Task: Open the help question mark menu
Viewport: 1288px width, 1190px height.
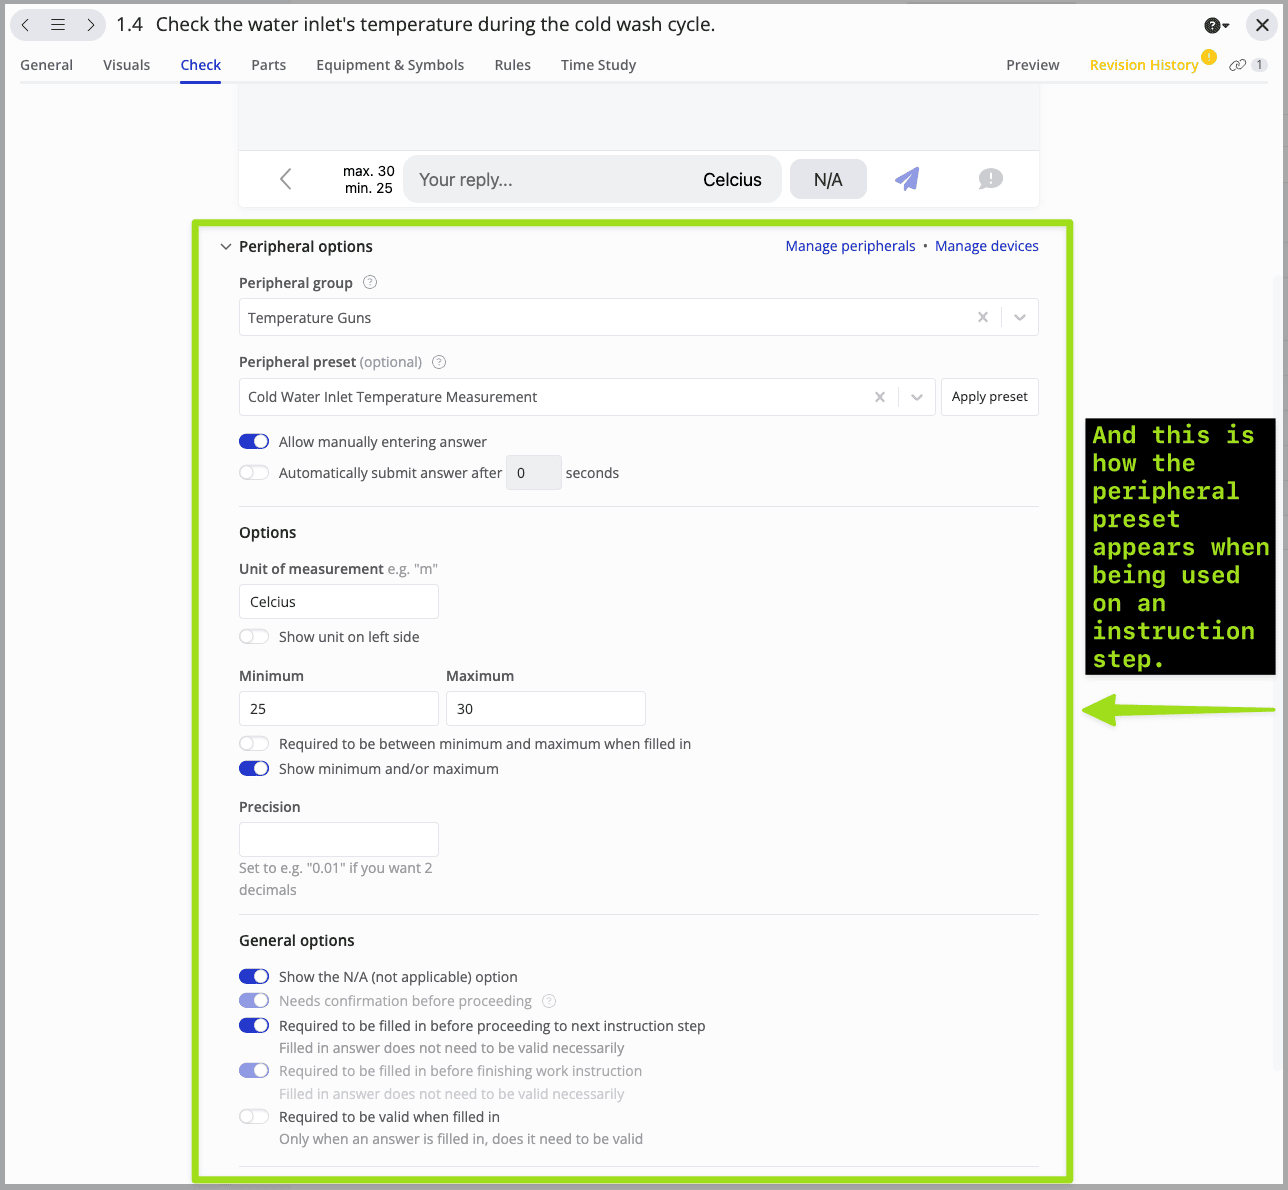Action: 1215,25
